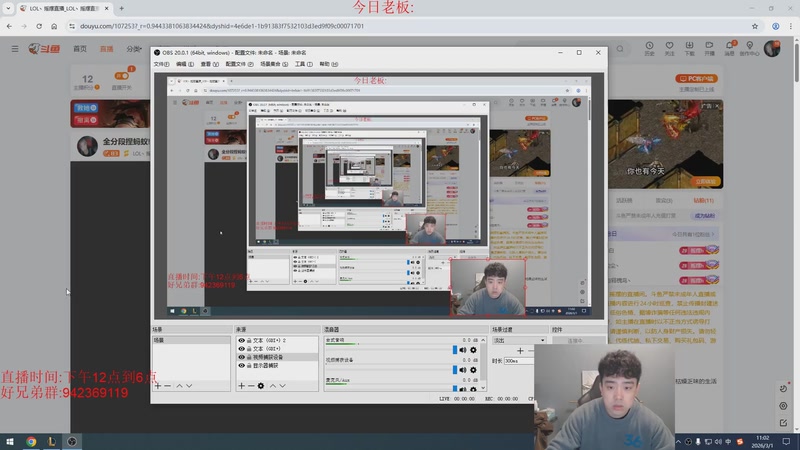Open OBS 工具 menu

(304, 64)
